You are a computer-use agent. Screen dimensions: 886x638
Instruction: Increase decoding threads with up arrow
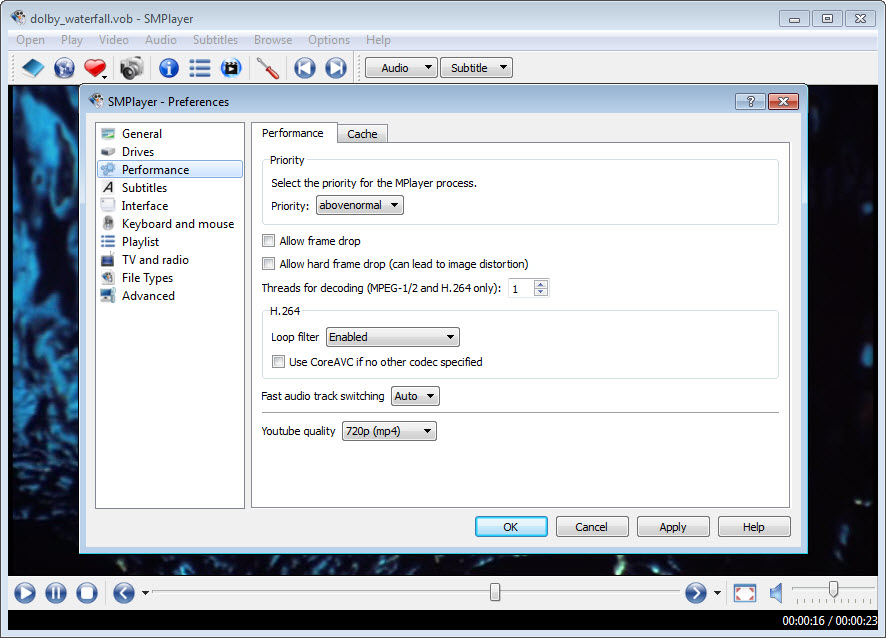[x=541, y=284]
